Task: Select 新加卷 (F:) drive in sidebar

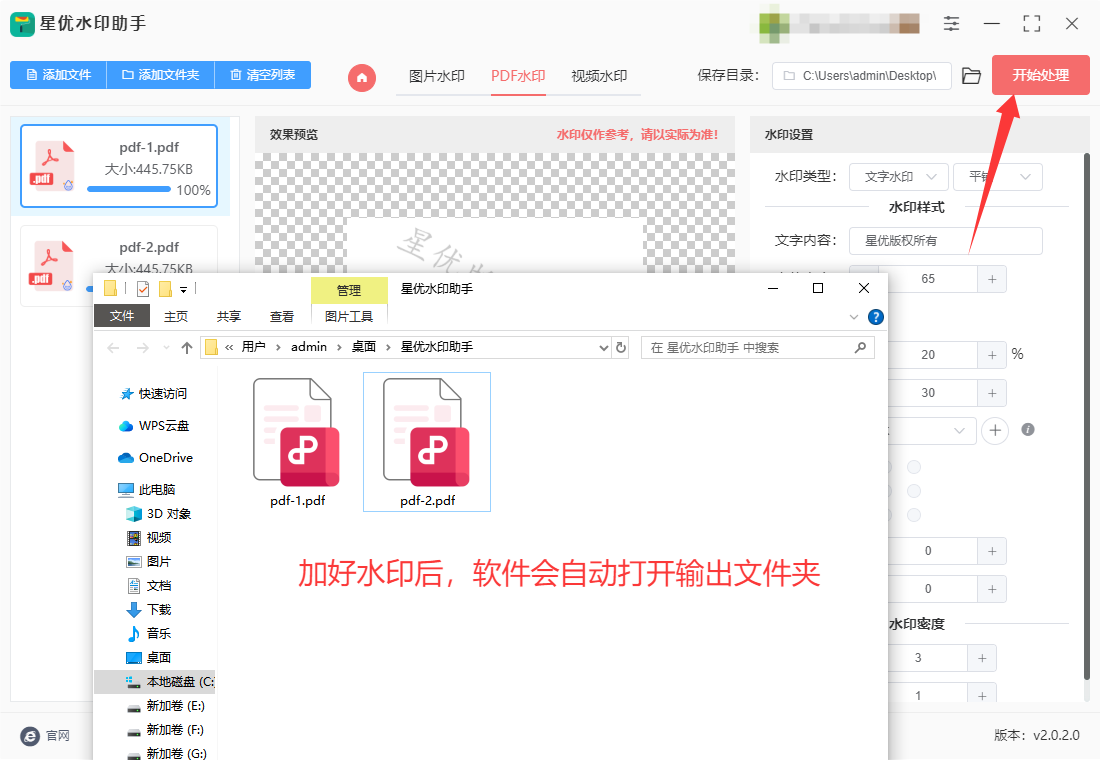Action: [x=166, y=730]
